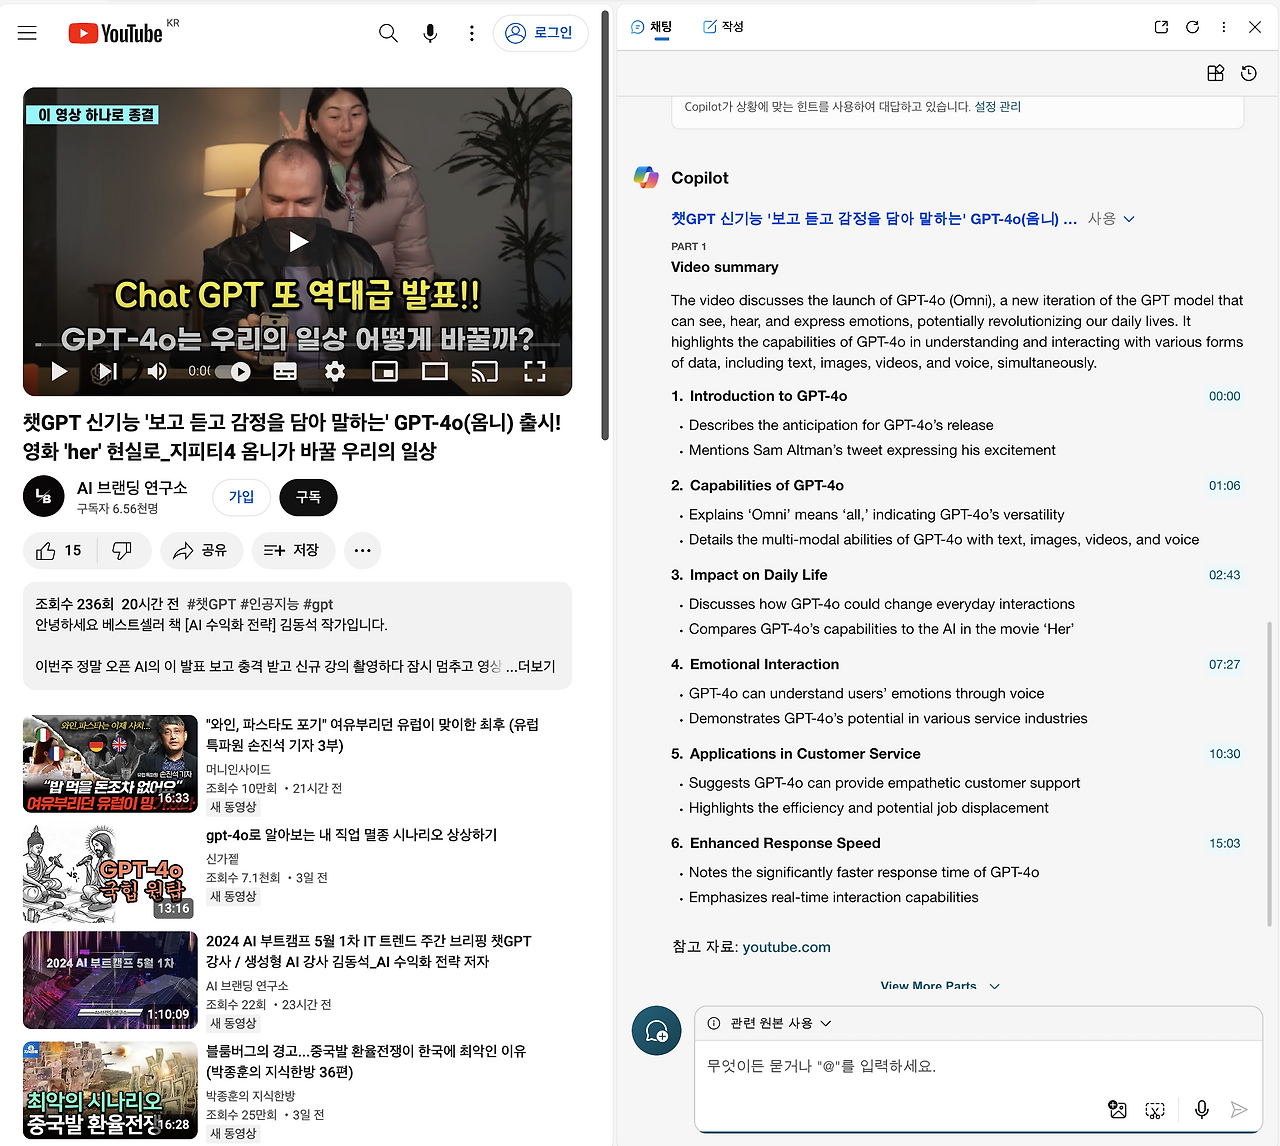Jump to timestamp 15:03 Response Speed
Viewport: 1280px width, 1146px height.
coord(1224,843)
